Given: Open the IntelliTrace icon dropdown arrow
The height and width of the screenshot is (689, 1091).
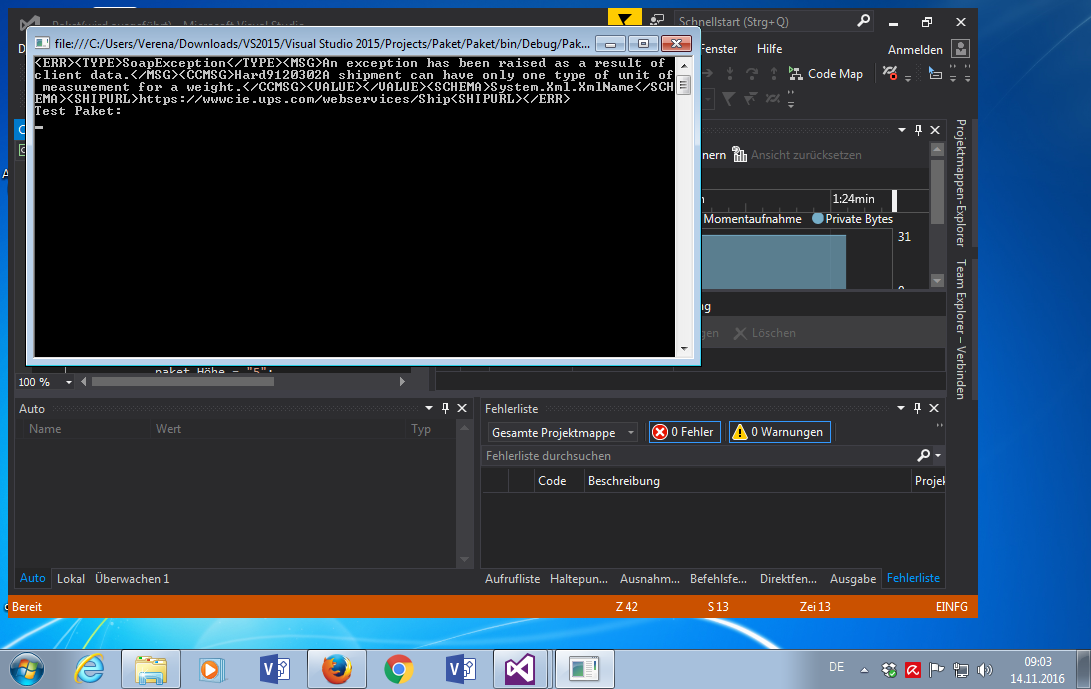Looking at the screenshot, I should [907, 79].
